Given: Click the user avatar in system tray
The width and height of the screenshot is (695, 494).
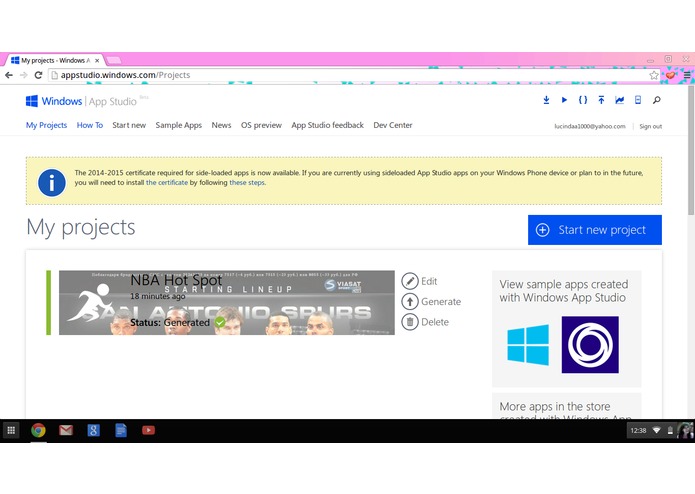Looking at the screenshot, I should (x=685, y=430).
